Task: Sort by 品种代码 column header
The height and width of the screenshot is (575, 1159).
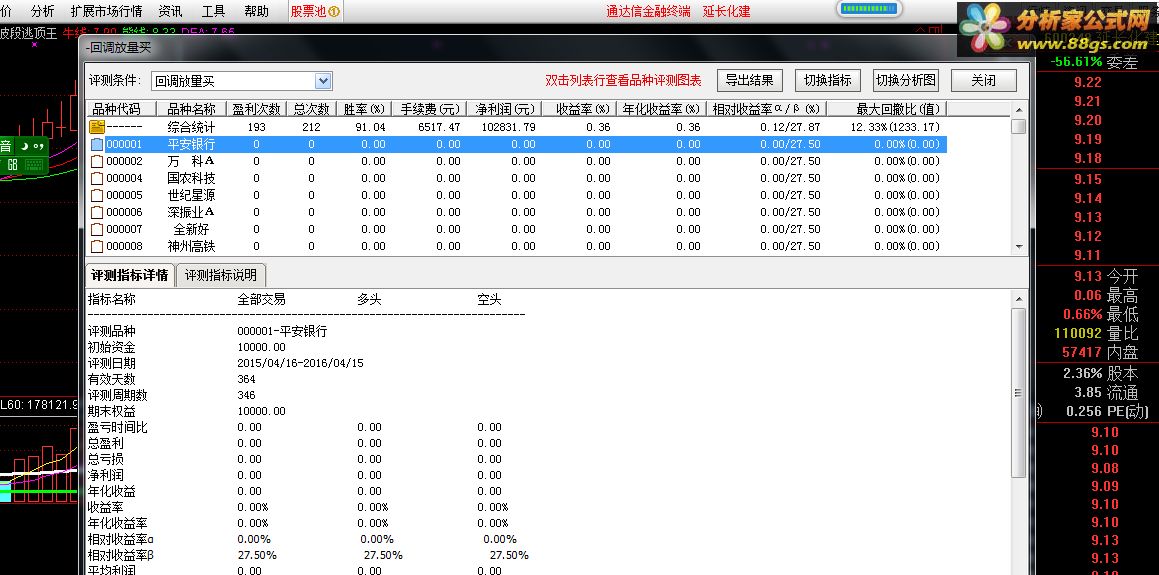Action: pyautogui.click(x=120, y=109)
